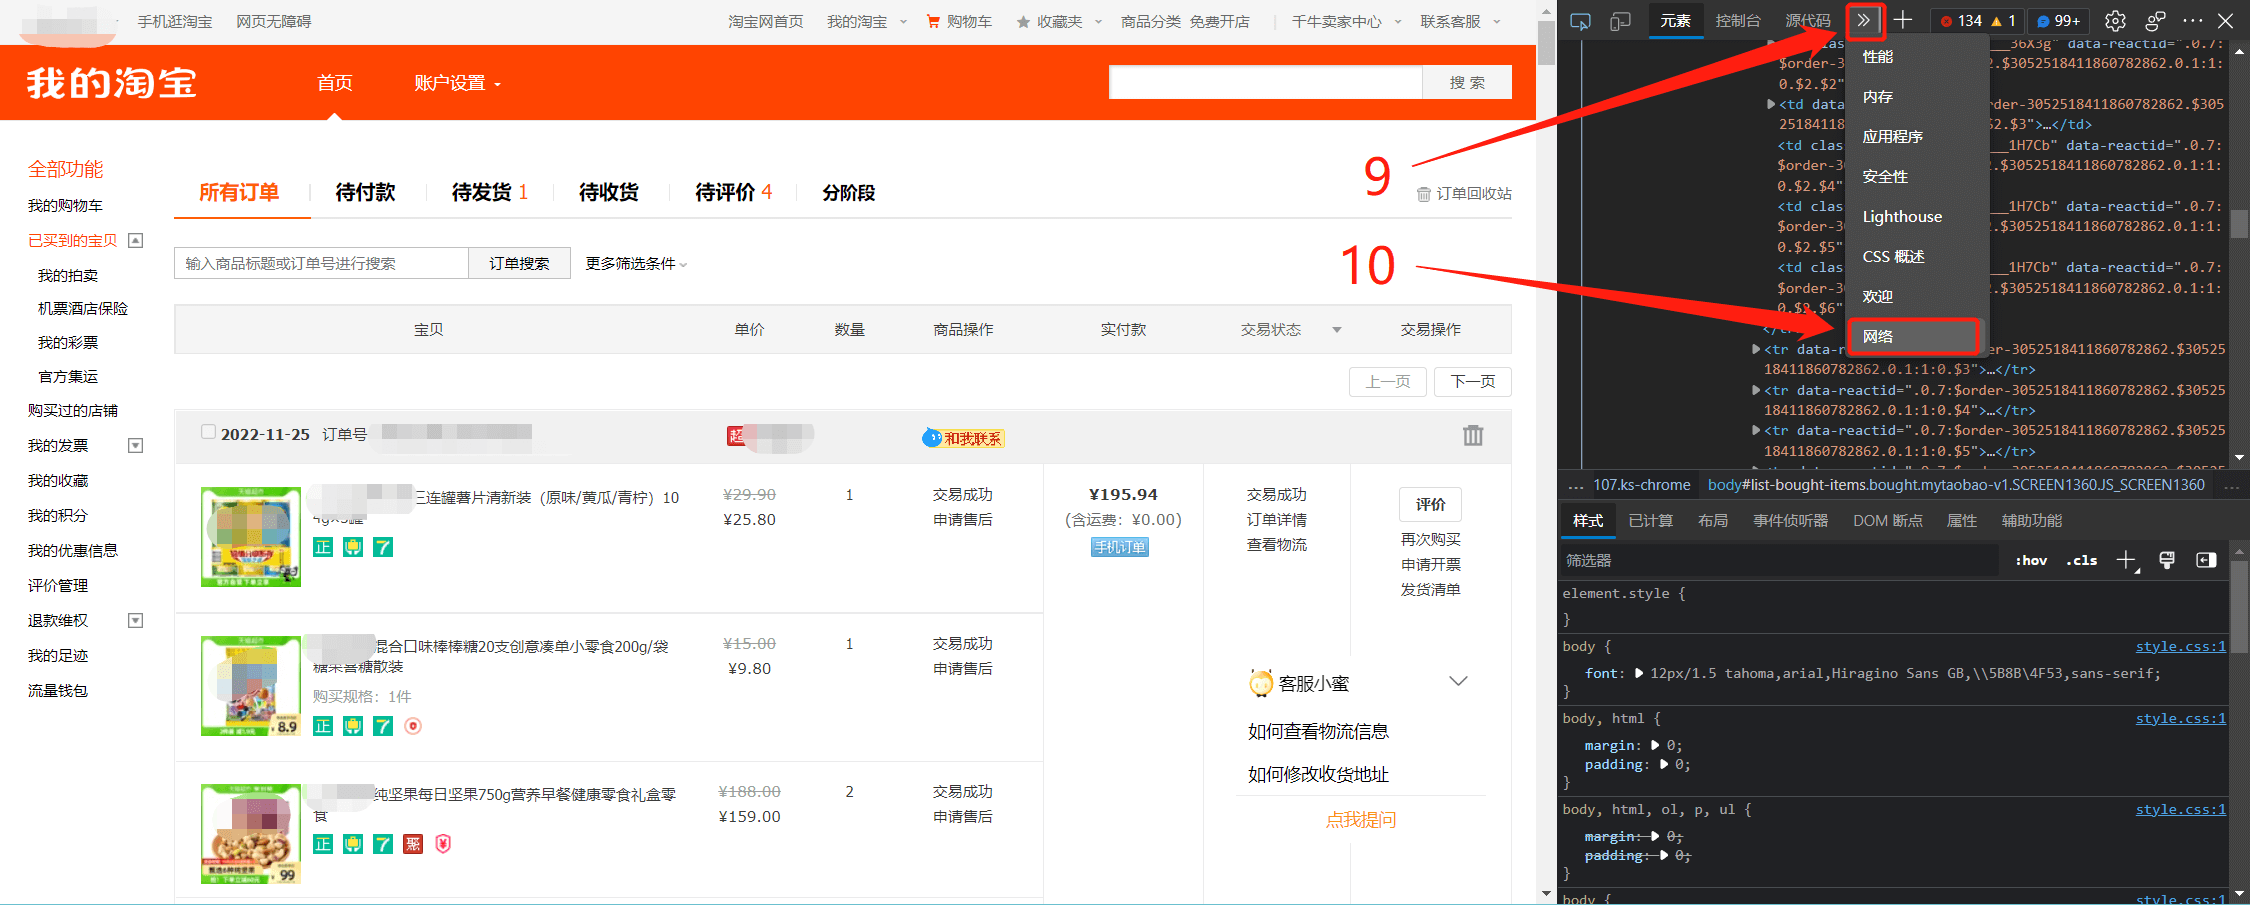Expand the 退款维权 sidebar section
2250x905 pixels.
pos(136,620)
